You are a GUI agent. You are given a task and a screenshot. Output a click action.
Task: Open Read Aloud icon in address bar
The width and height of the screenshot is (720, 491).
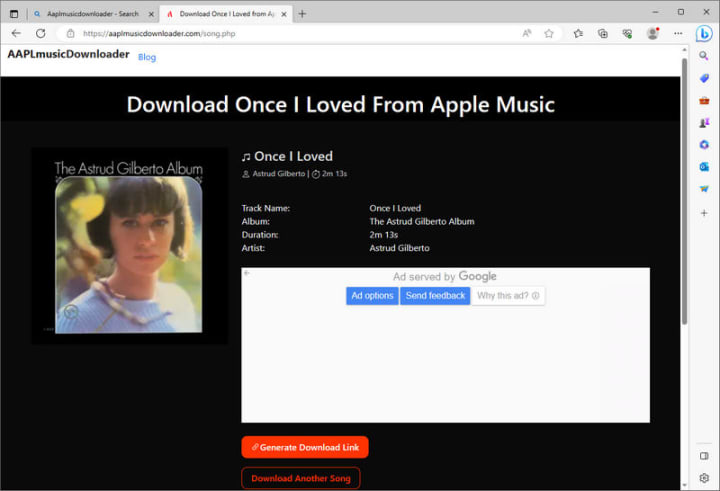527,33
